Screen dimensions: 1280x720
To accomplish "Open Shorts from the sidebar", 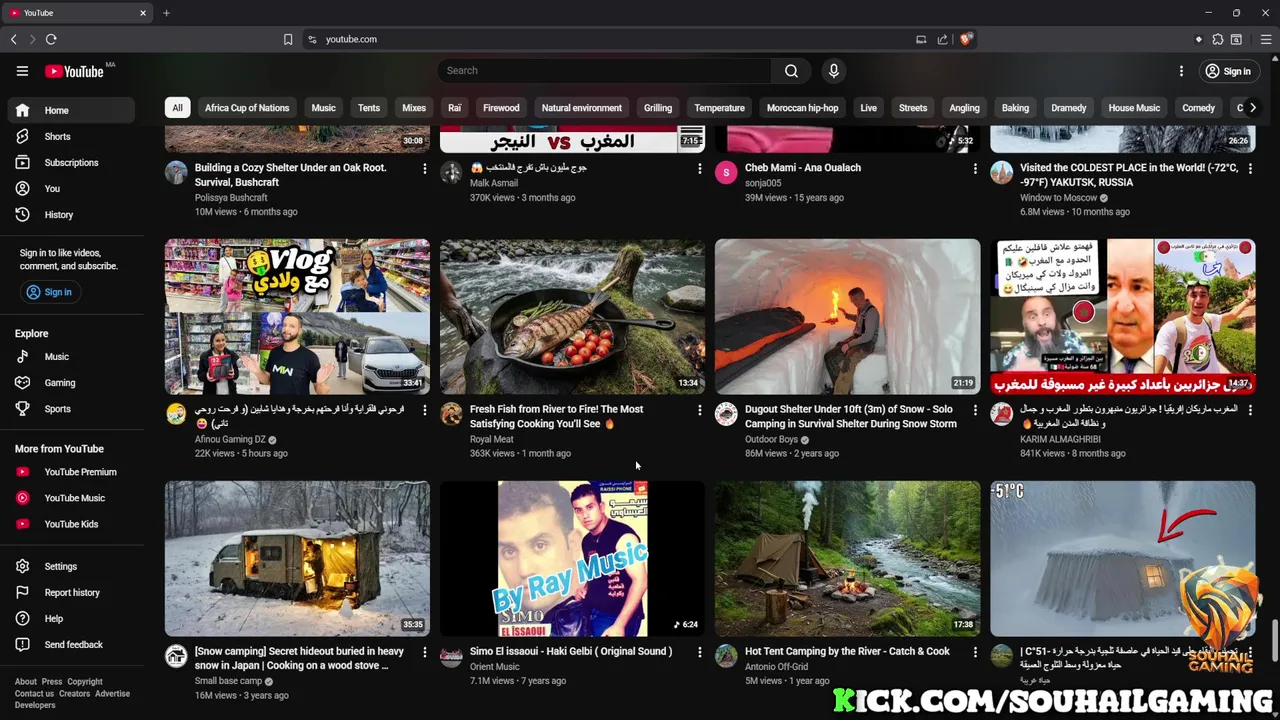I will tap(70, 137).
